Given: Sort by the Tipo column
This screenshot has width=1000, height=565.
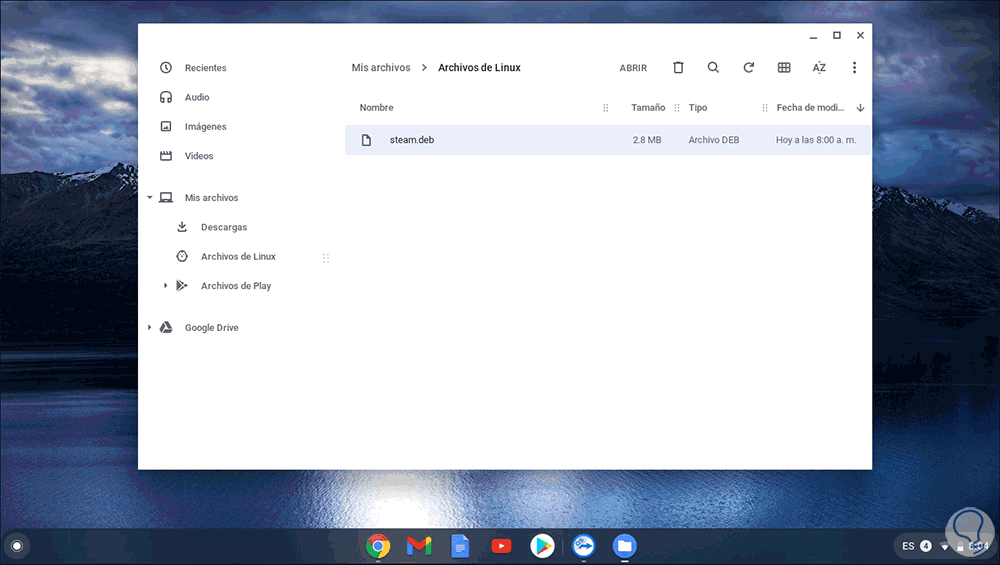Looking at the screenshot, I should pos(698,108).
